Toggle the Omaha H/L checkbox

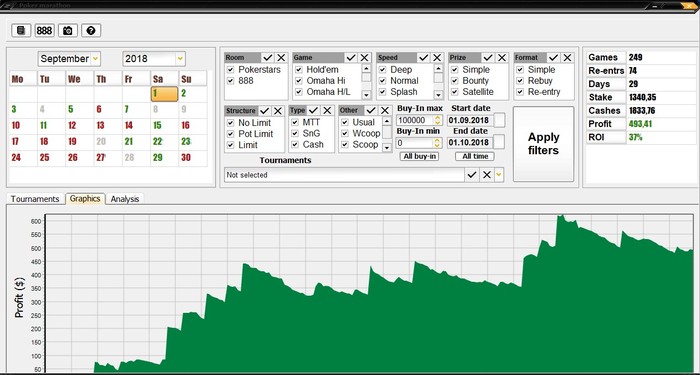(299, 92)
